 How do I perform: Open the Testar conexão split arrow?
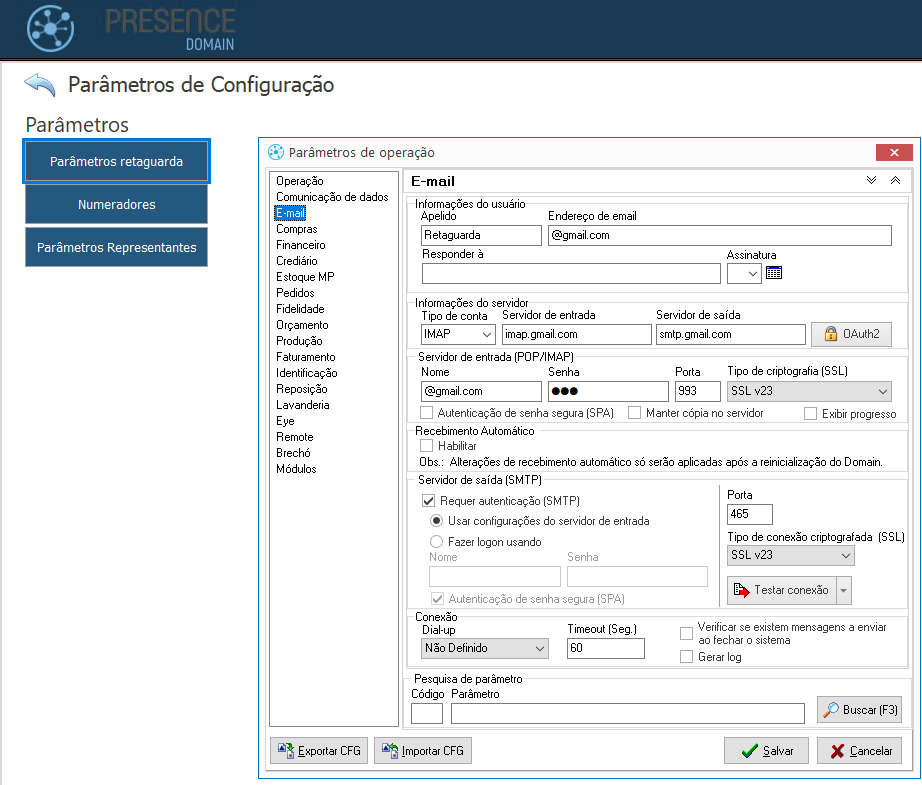click(x=845, y=590)
